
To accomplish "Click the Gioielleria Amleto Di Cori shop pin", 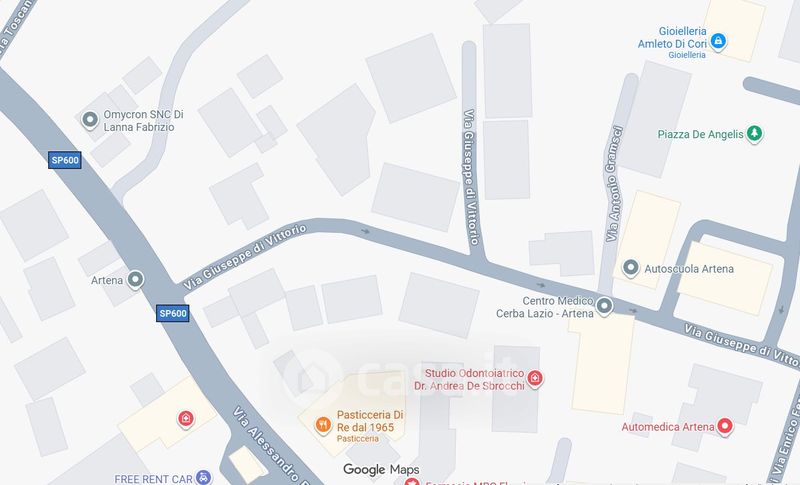I will click(718, 41).
